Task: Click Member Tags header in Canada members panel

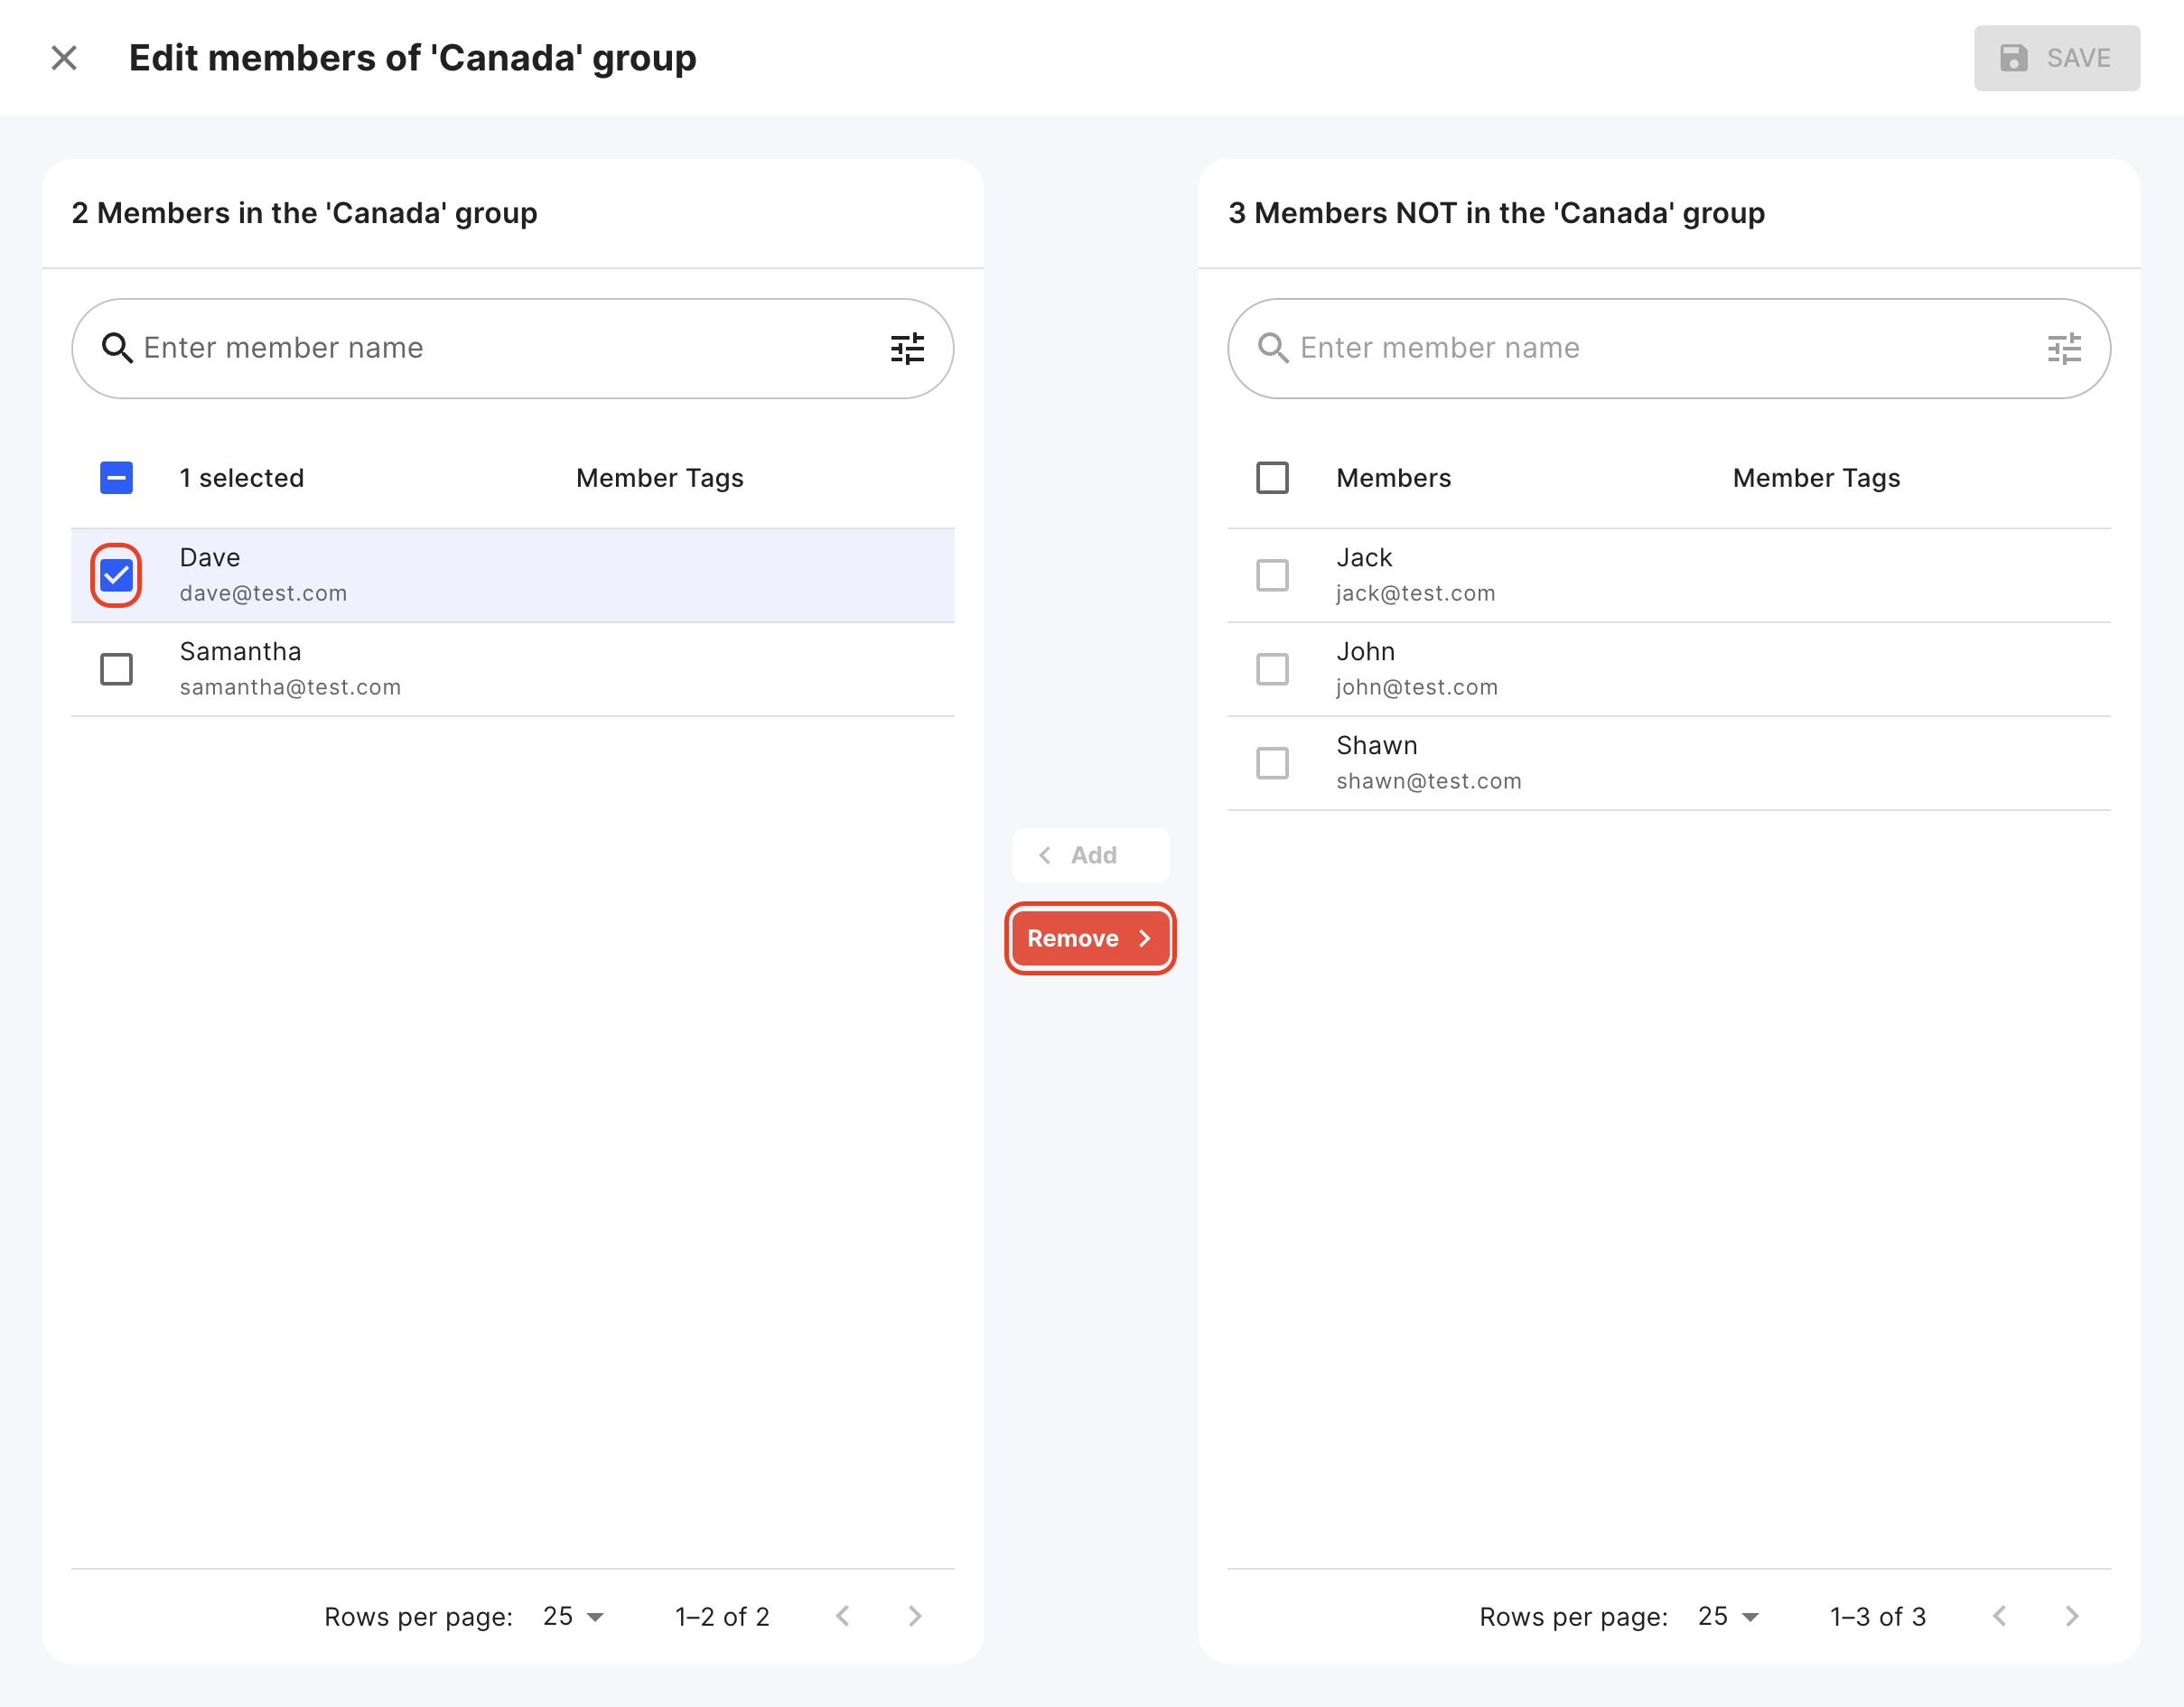Action: click(660, 478)
